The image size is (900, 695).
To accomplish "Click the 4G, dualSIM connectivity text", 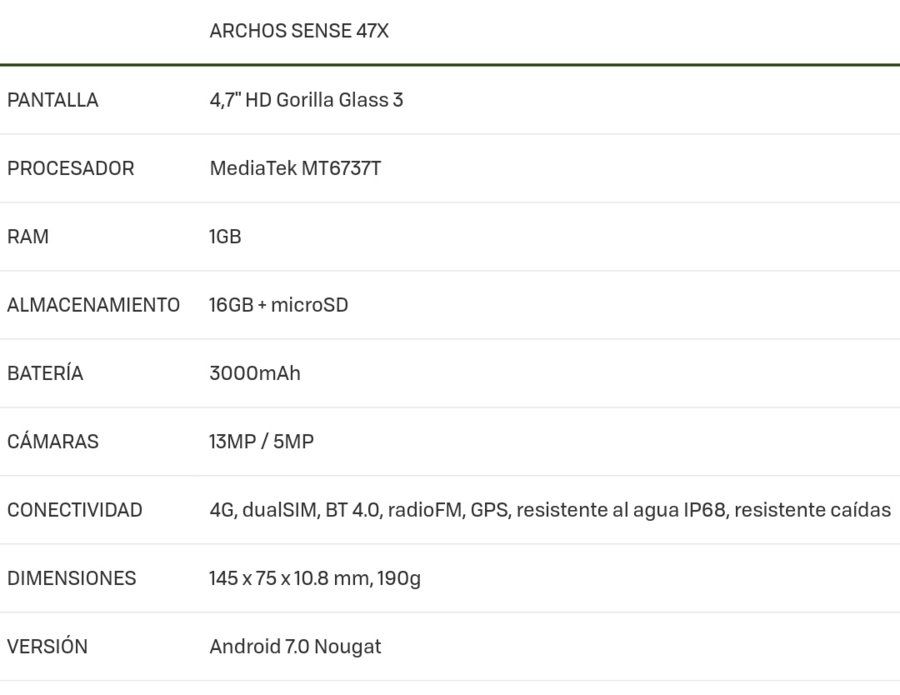I will (x=265, y=510).
